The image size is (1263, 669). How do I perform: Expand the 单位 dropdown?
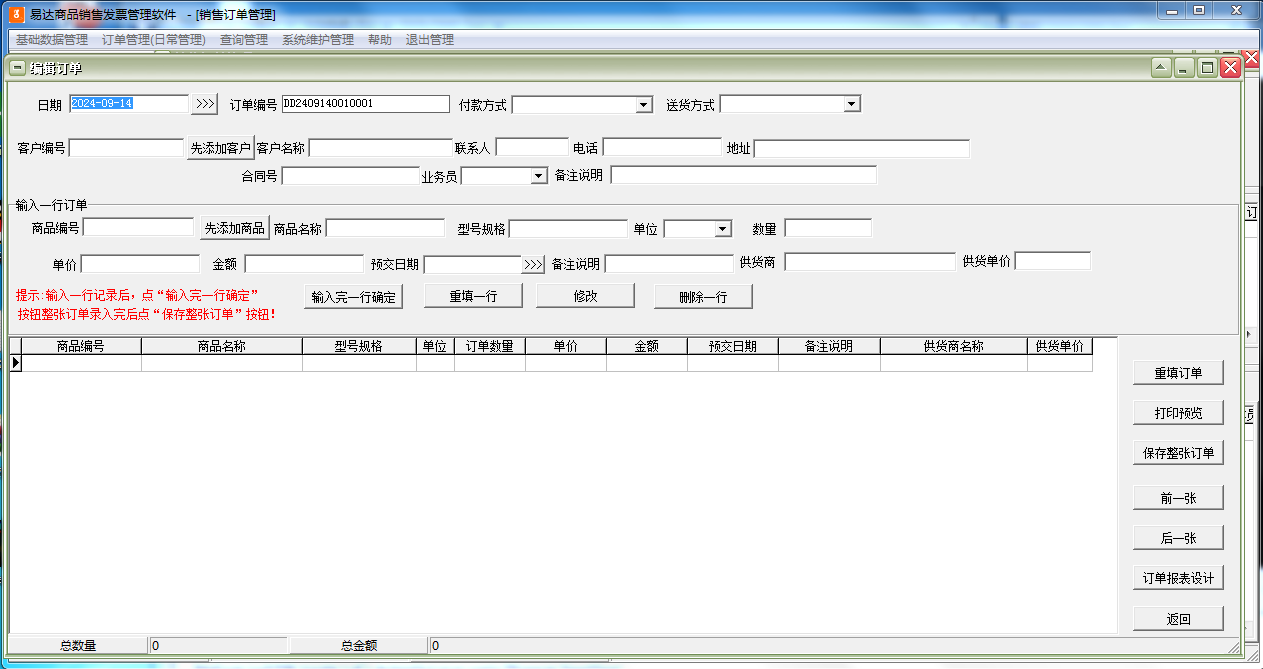click(723, 229)
